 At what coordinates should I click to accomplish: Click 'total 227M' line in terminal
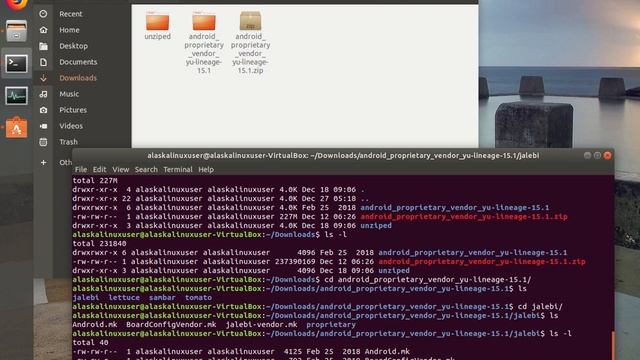95,180
